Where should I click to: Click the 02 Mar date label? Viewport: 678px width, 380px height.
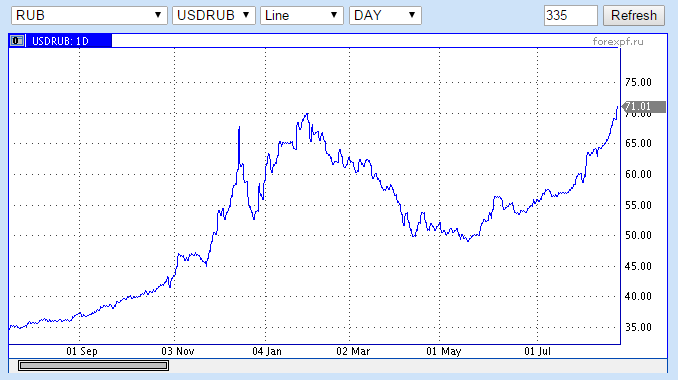(x=353, y=351)
